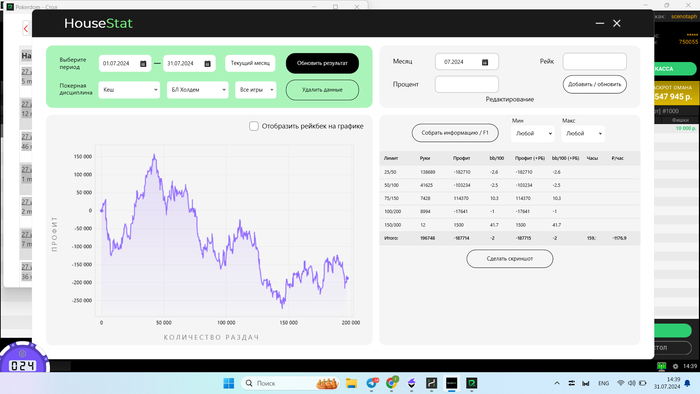Click the scenotaph username in Pokerdom
The height and width of the screenshot is (394, 700).
pos(684,17)
